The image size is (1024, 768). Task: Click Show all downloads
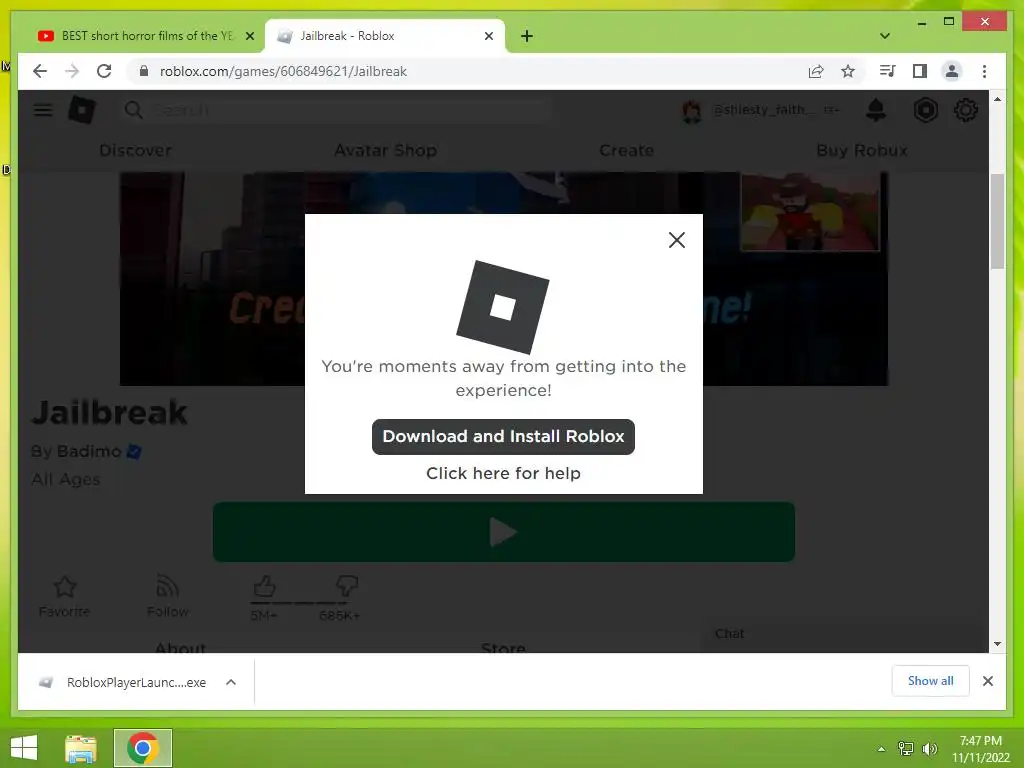pos(930,681)
